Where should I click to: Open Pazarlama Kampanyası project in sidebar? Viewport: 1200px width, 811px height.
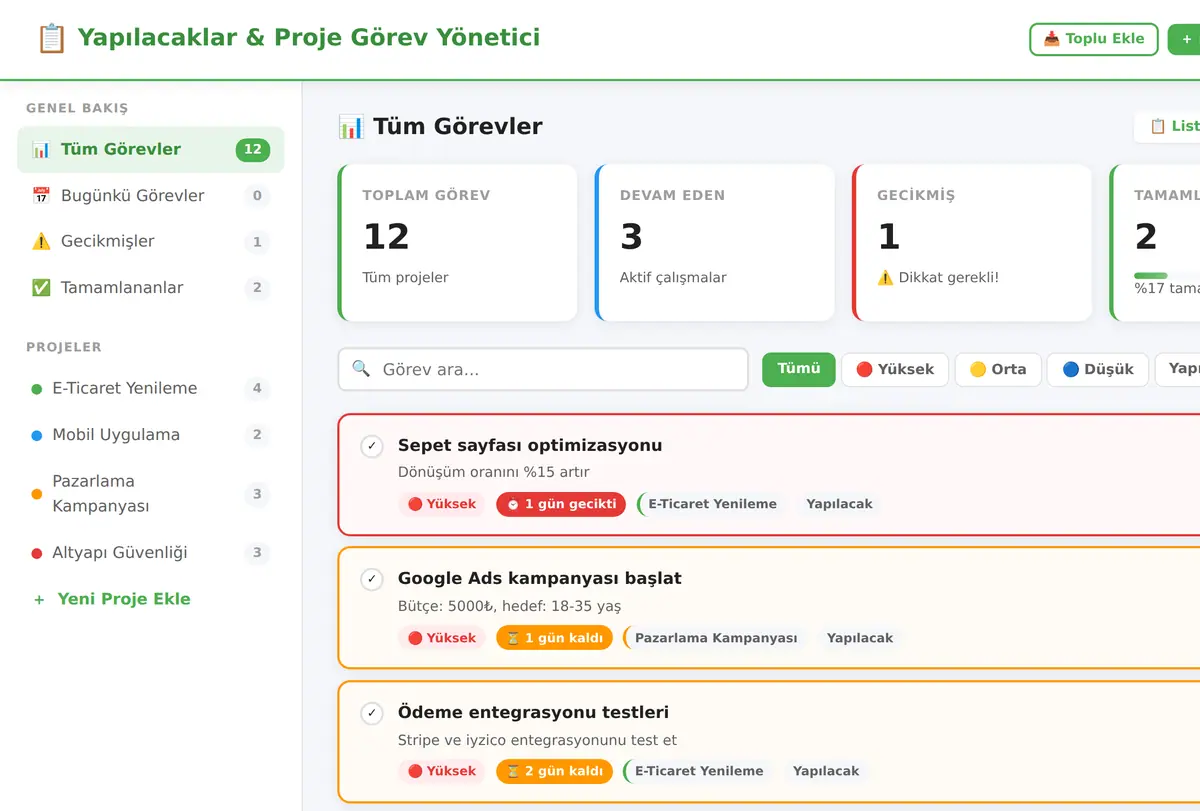[x=151, y=494]
